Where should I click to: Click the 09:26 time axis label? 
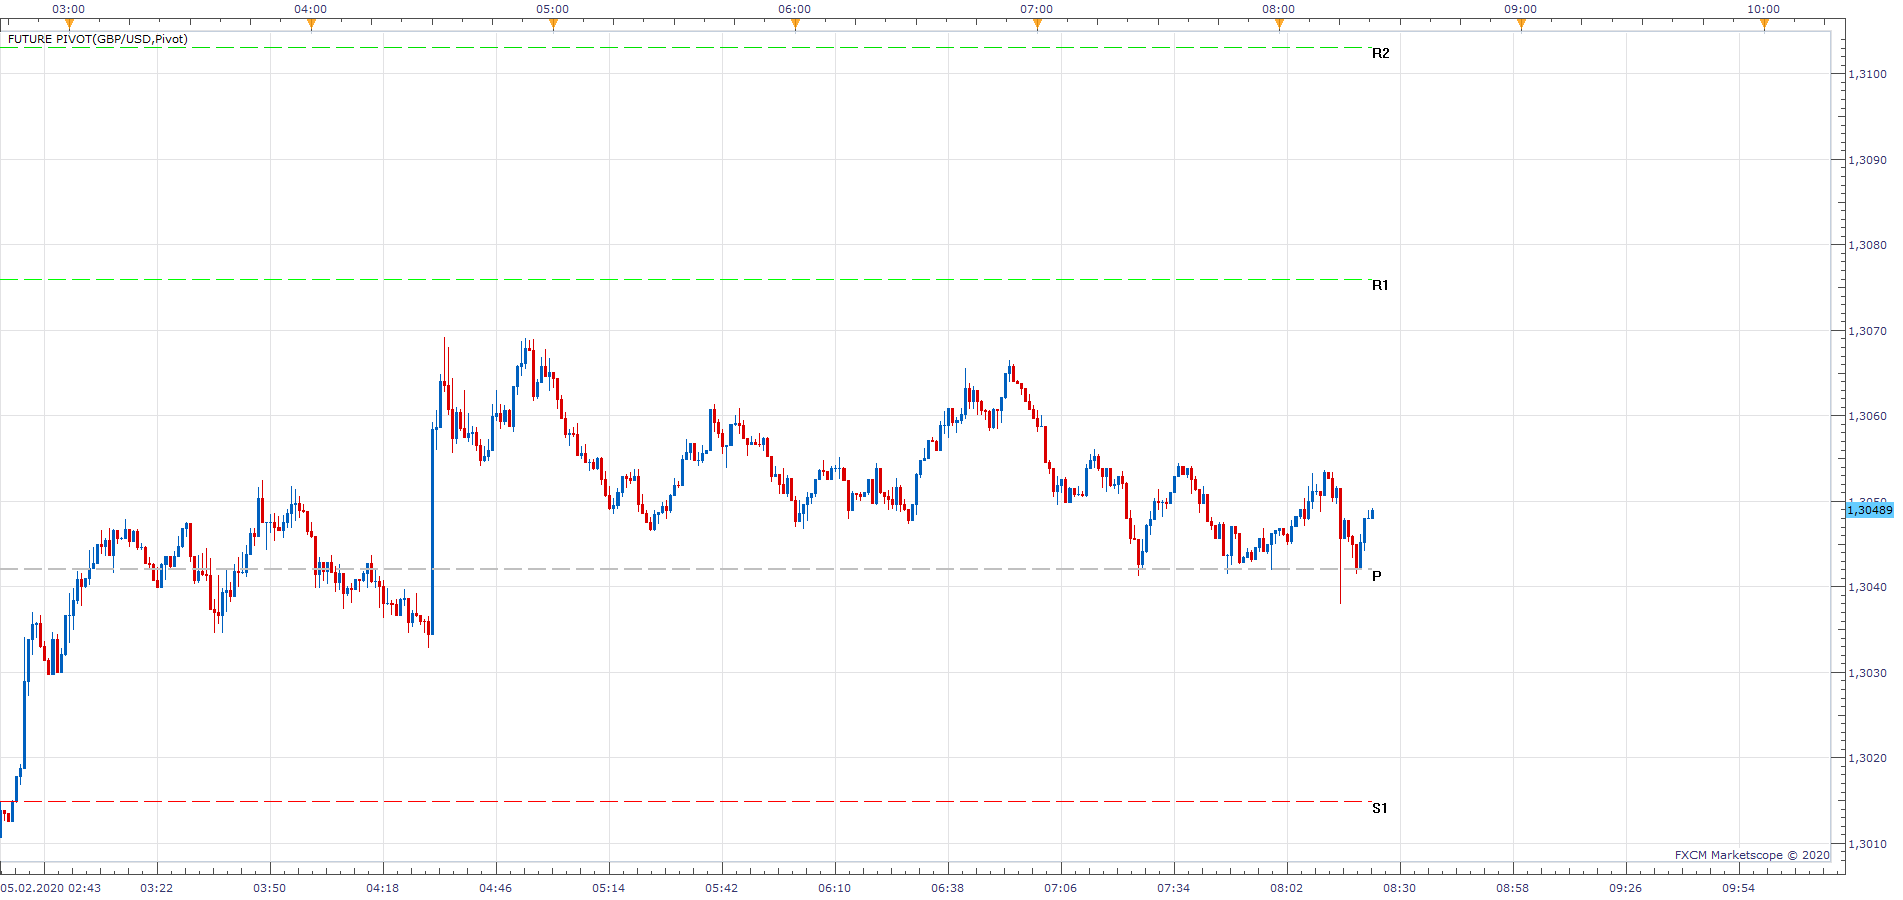(1626, 888)
